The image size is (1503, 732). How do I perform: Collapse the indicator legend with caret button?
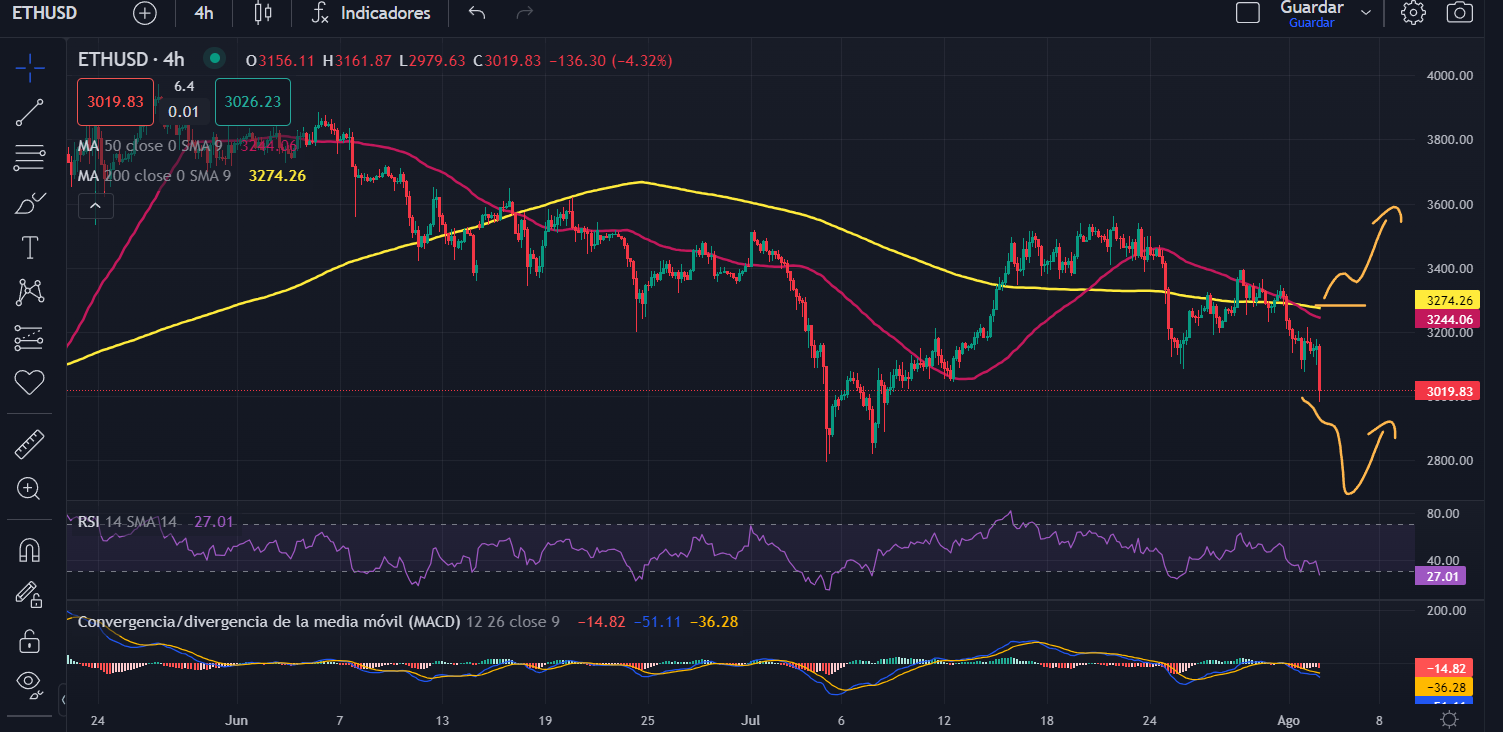tap(96, 206)
